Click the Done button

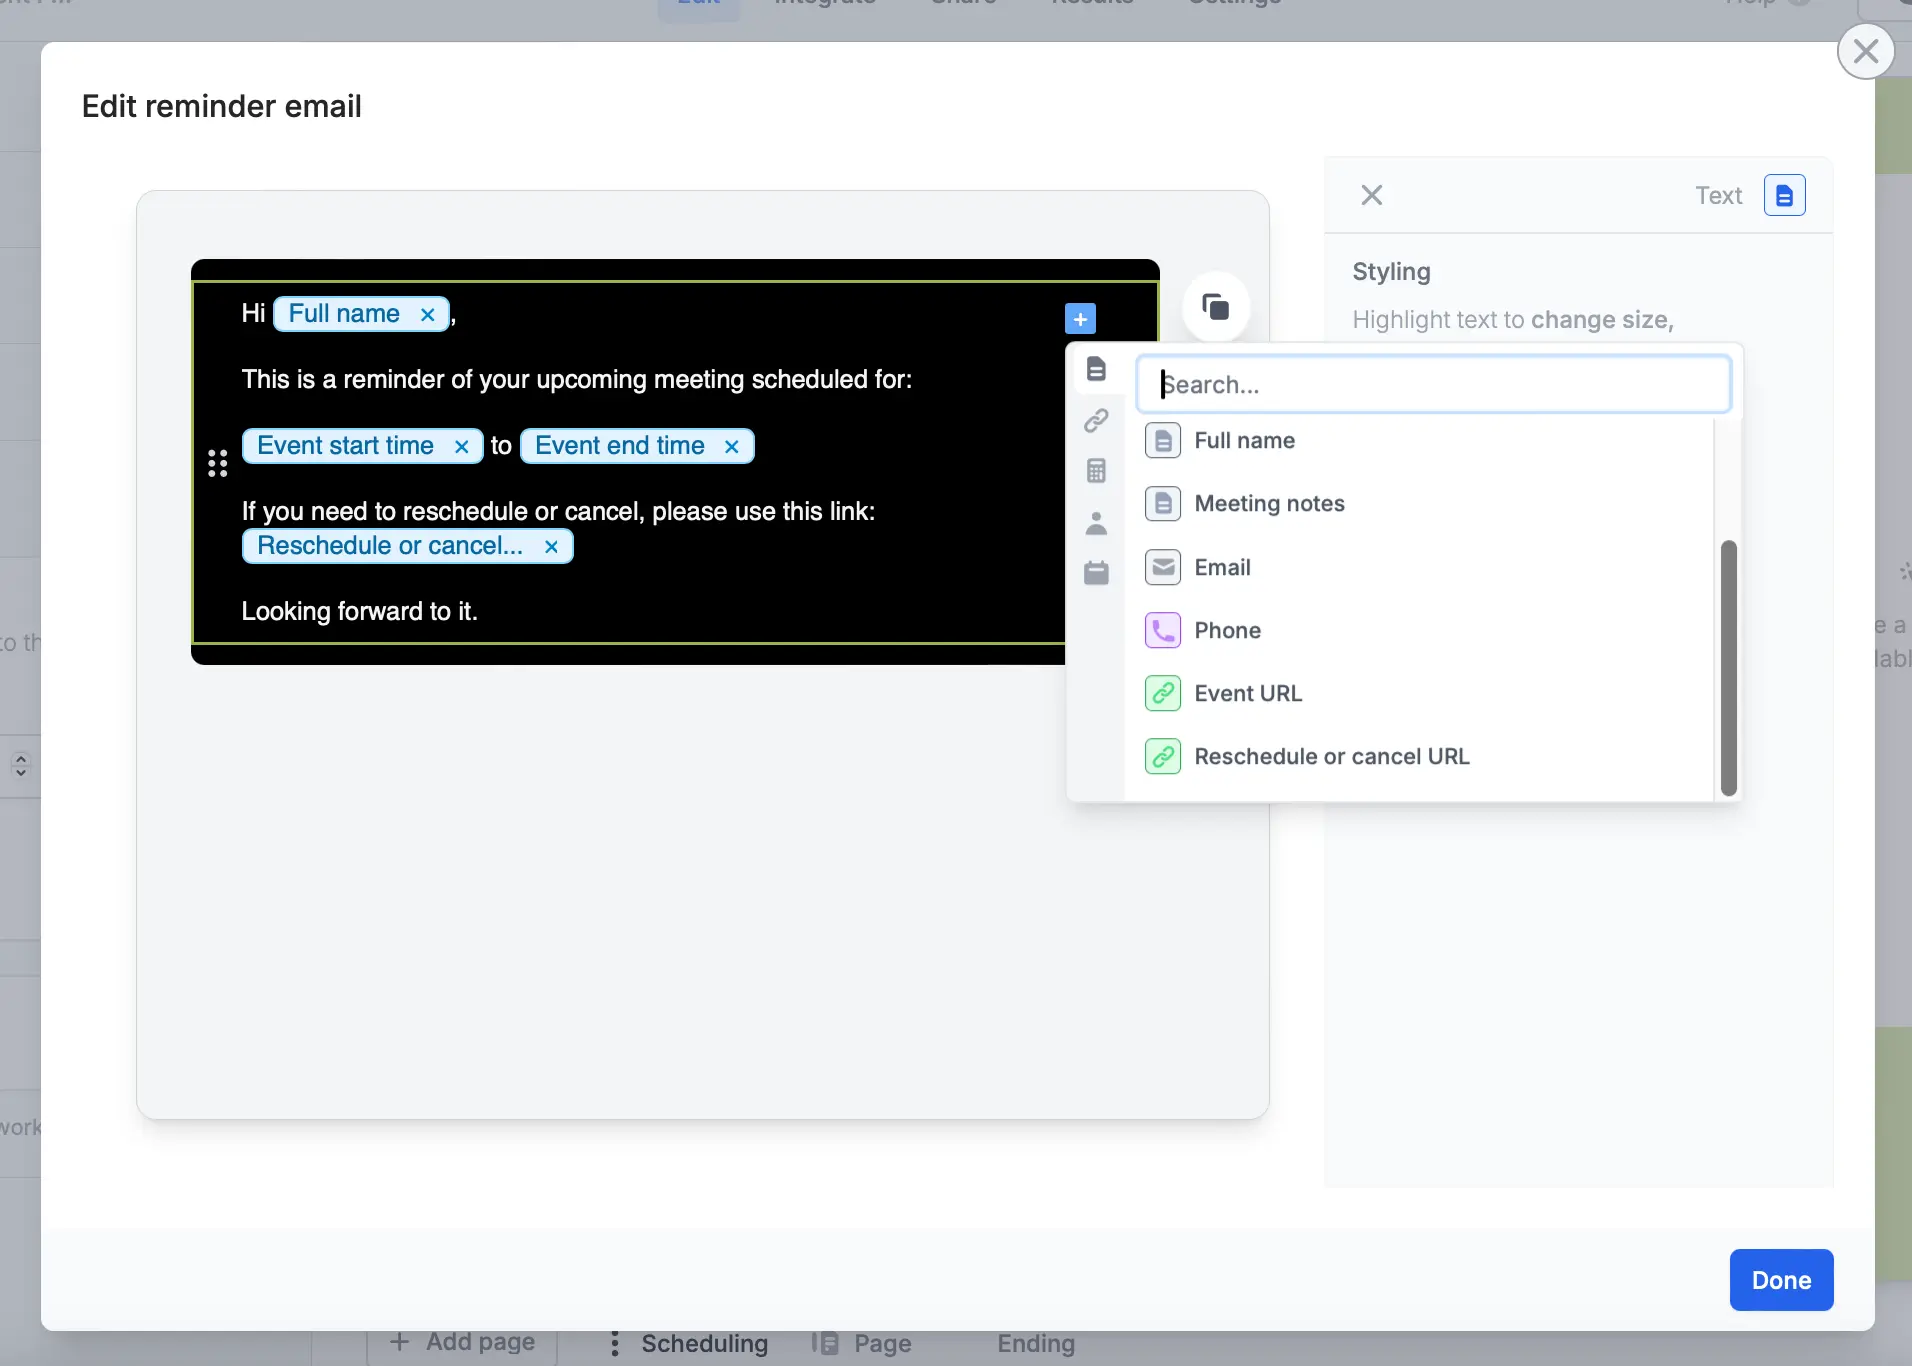[1781, 1280]
